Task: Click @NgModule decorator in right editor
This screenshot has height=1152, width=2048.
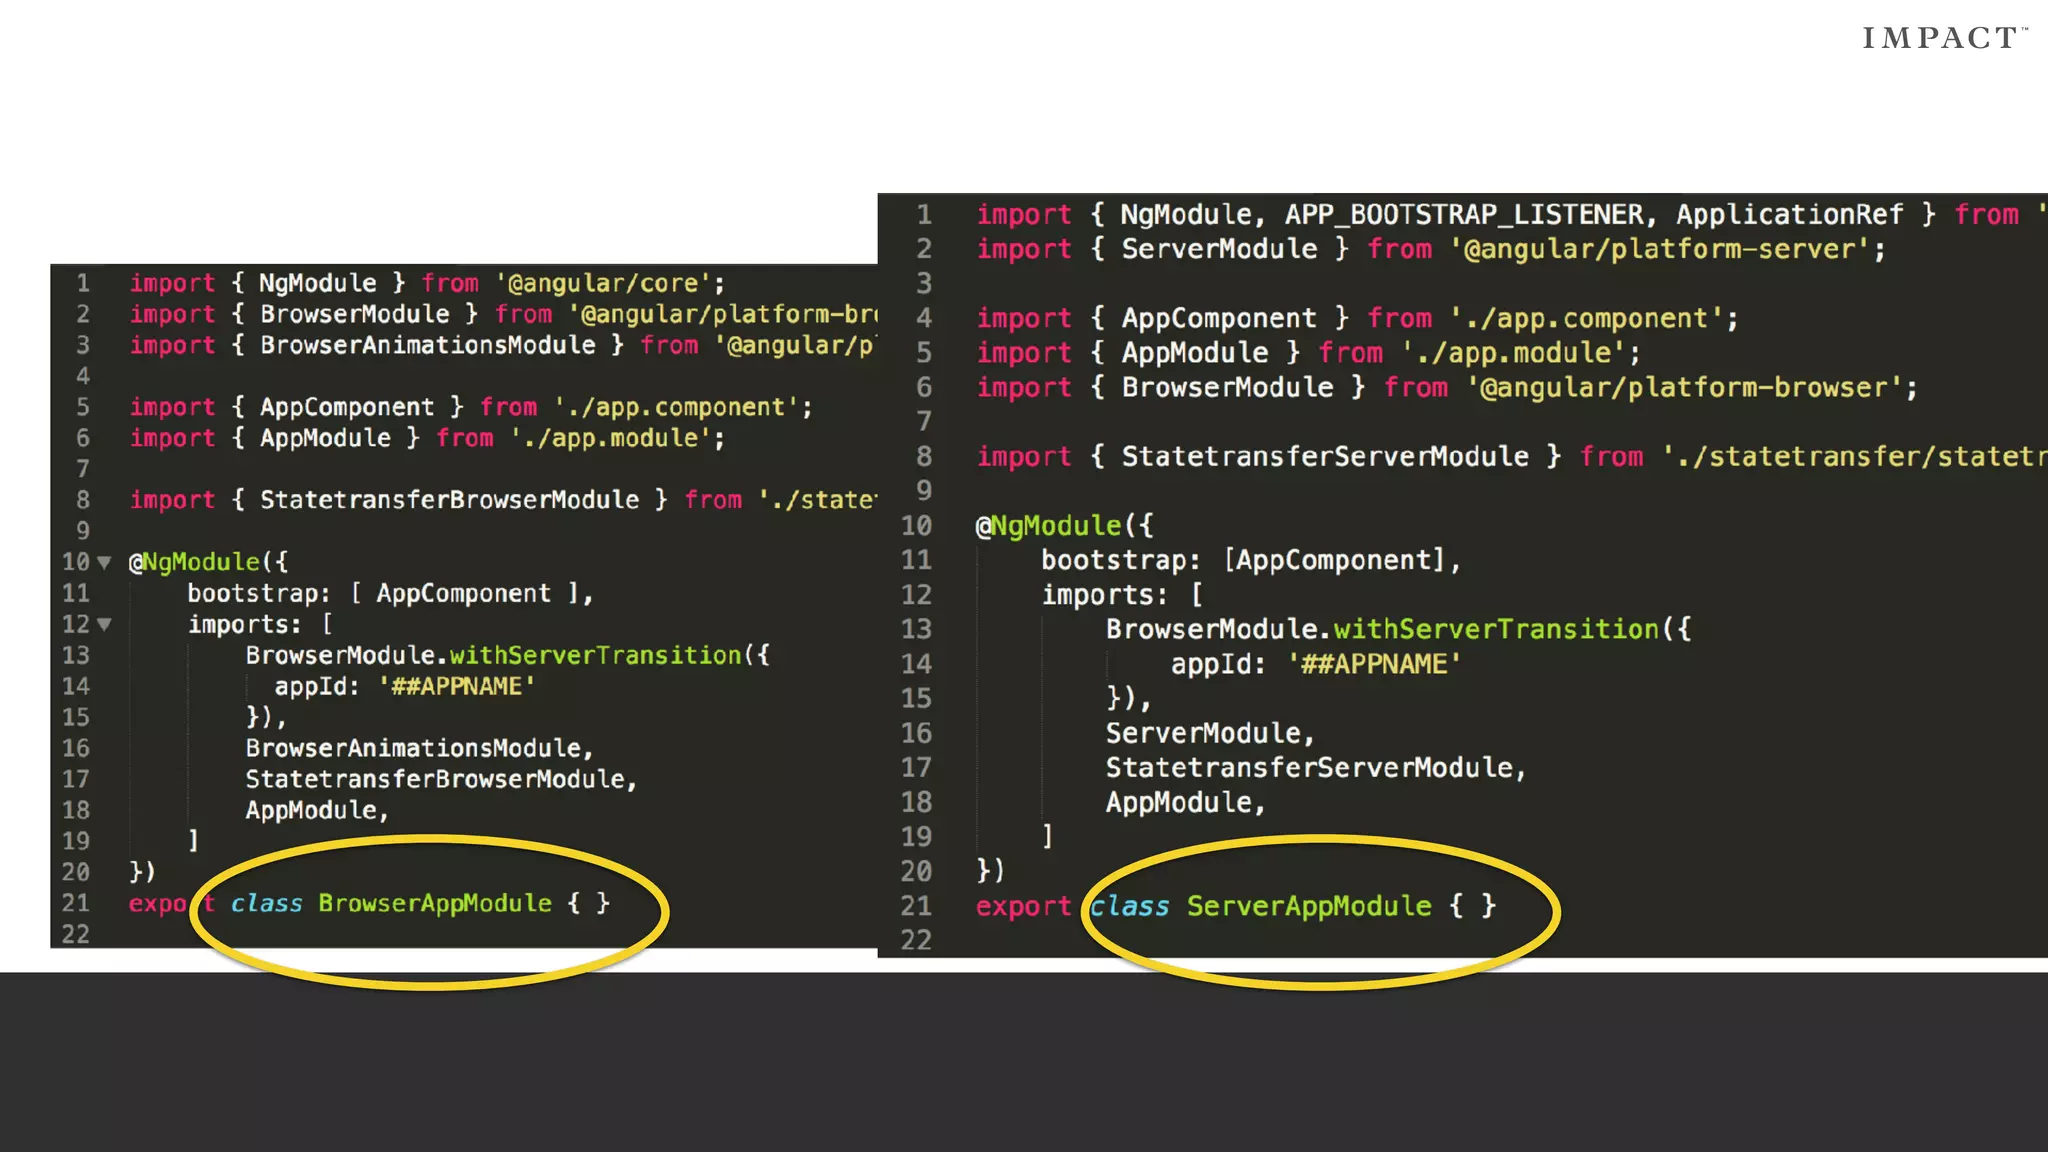Action: [1049, 526]
